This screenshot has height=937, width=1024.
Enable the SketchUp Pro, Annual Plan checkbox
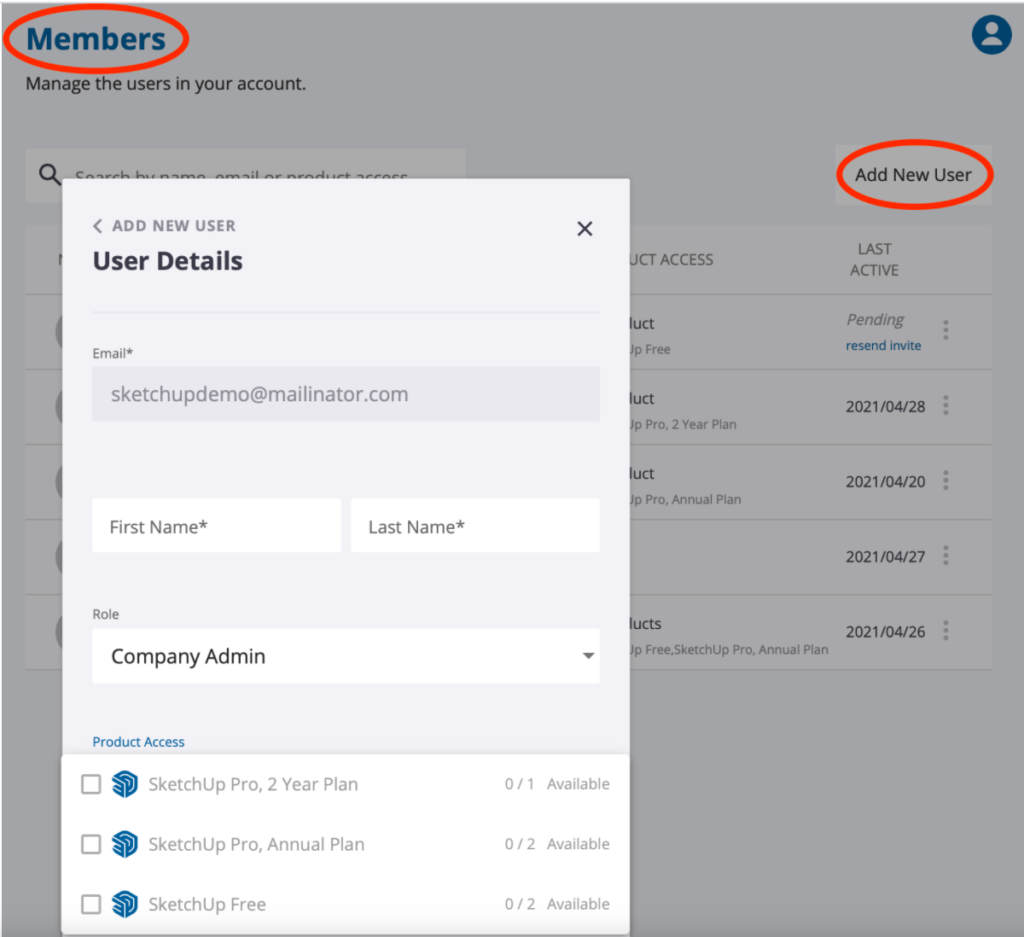(91, 844)
